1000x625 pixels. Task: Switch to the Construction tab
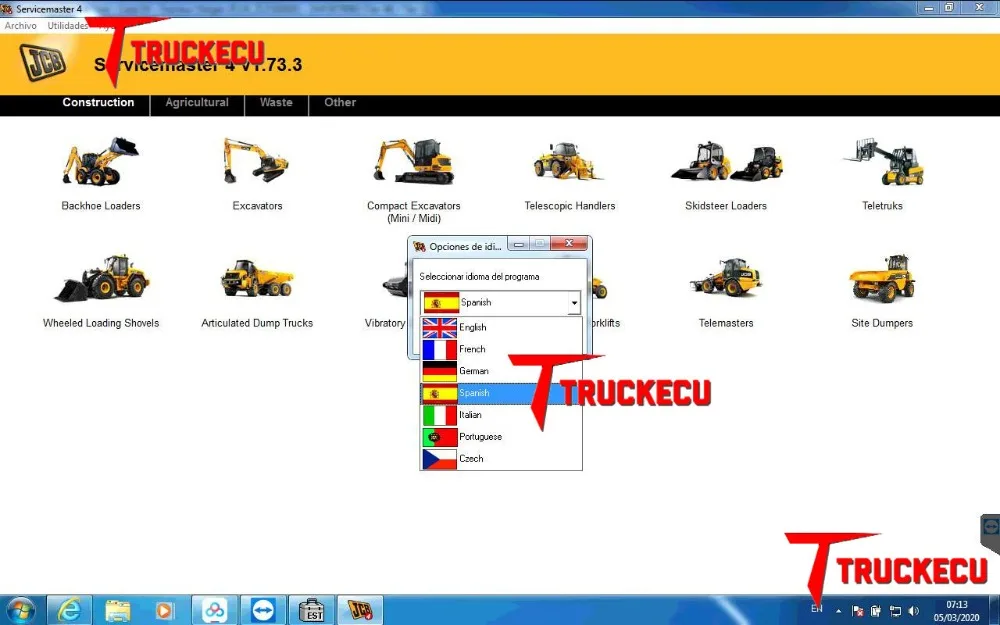point(98,103)
